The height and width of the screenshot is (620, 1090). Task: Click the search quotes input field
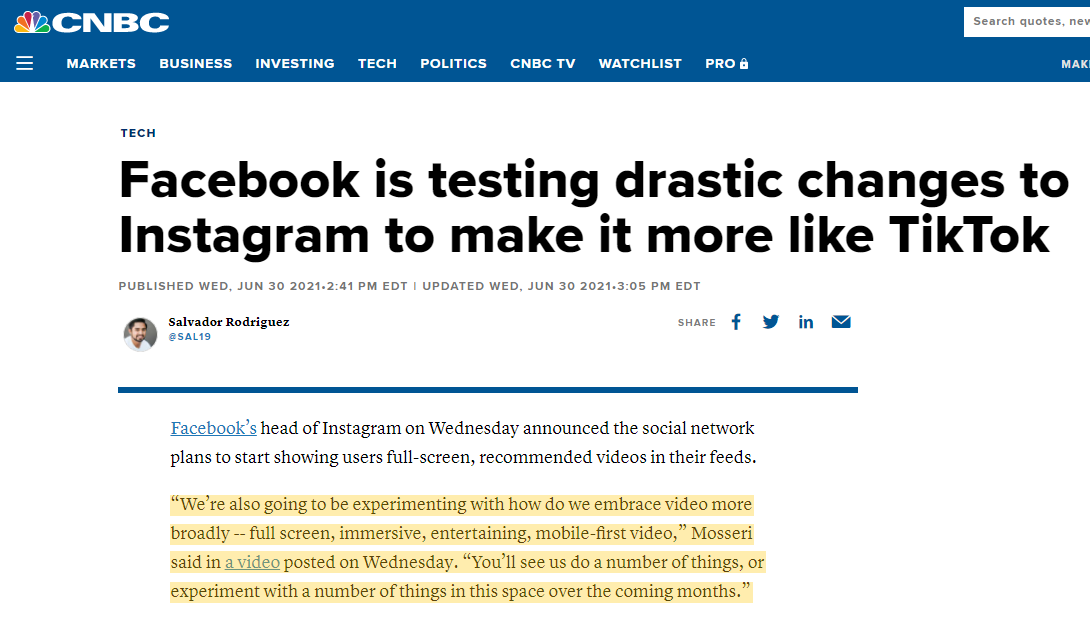[1029, 21]
